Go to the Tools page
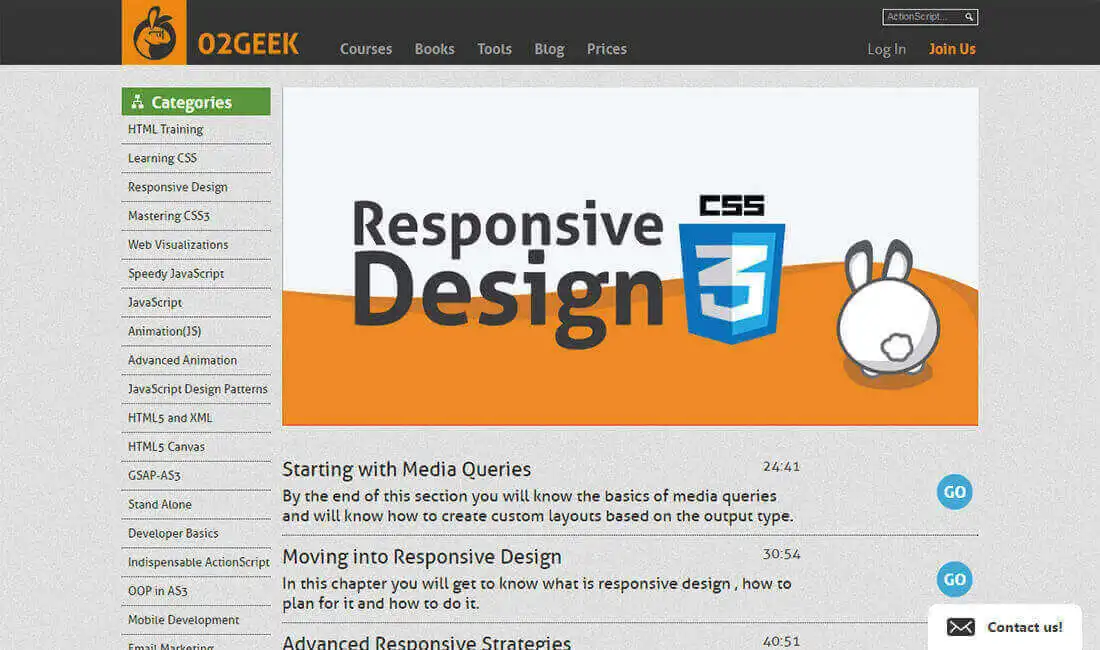The image size is (1100, 650). (x=494, y=49)
